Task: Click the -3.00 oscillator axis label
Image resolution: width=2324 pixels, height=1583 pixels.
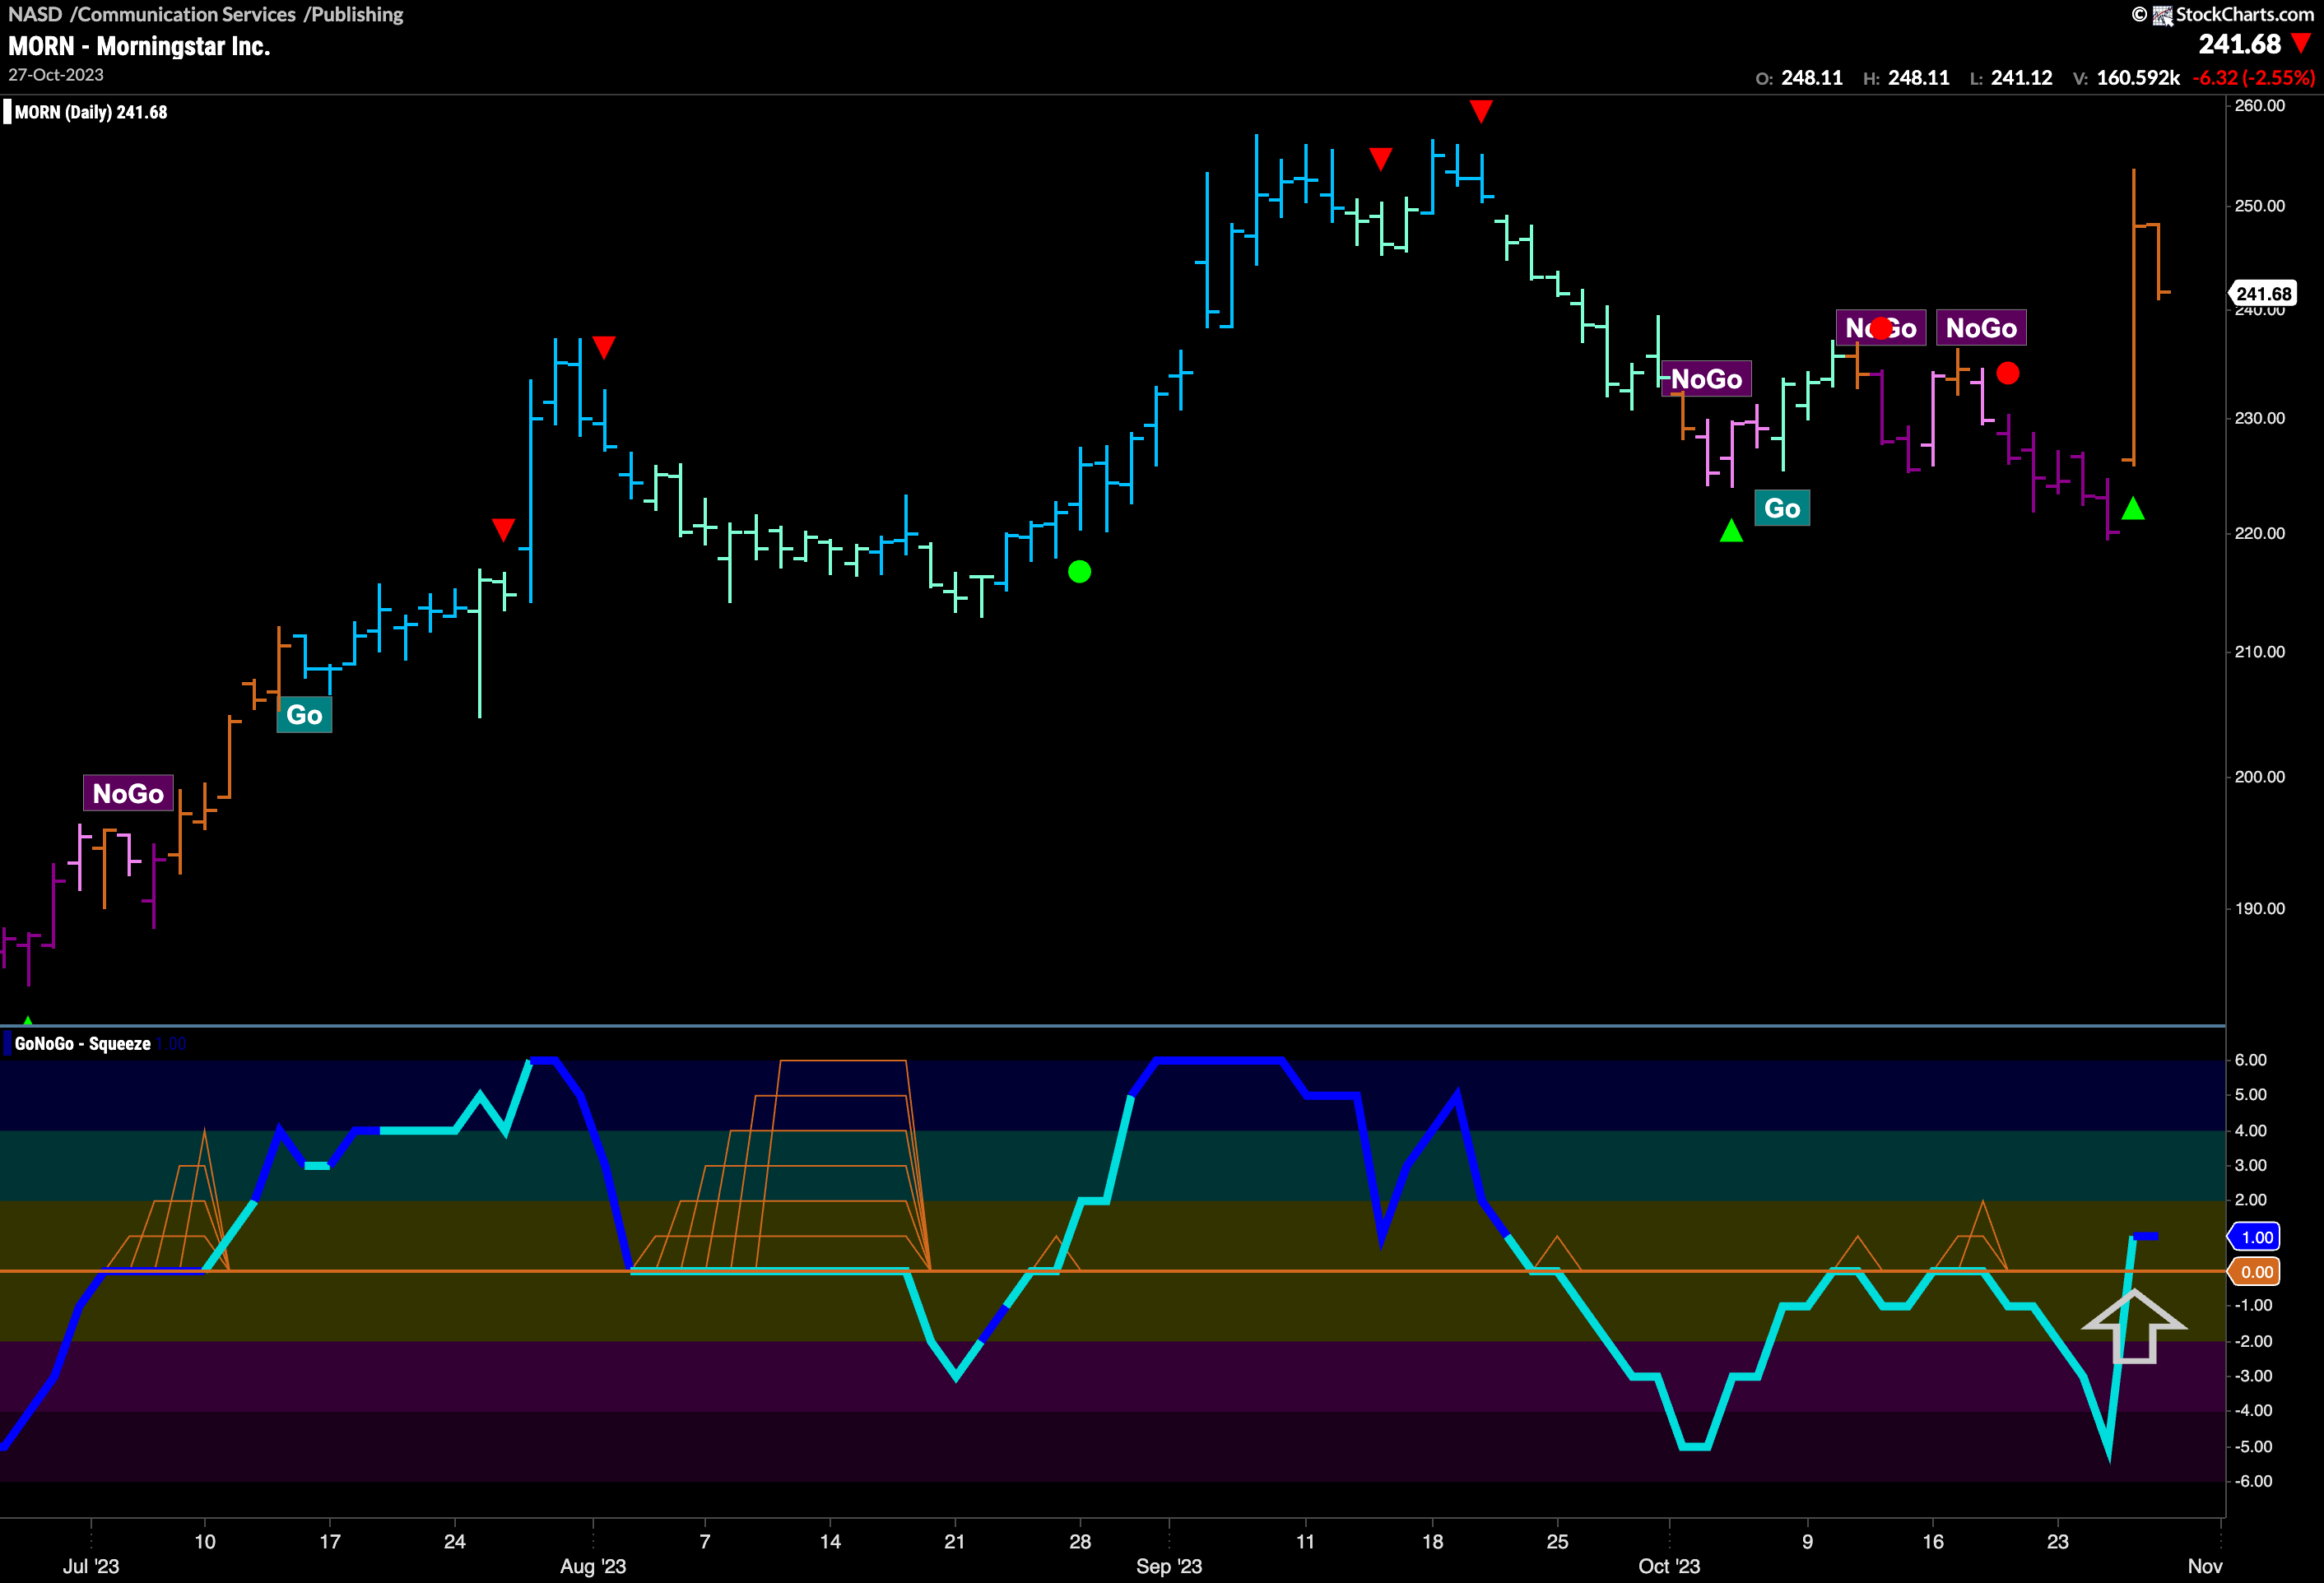Action: click(2253, 1376)
